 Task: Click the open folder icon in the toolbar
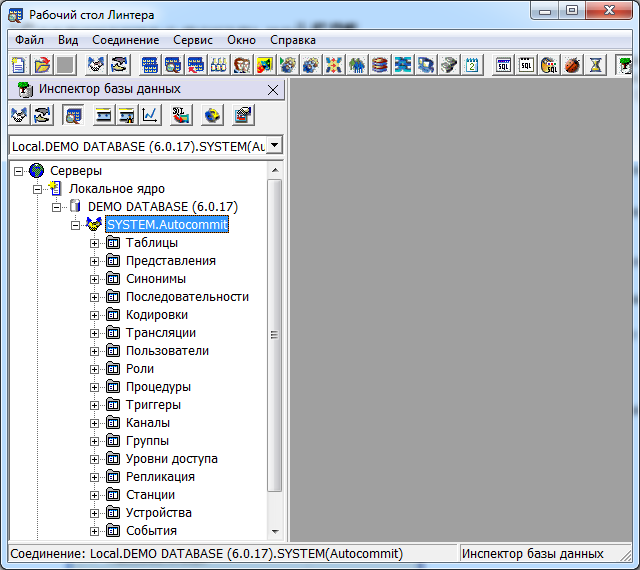pyautogui.click(x=42, y=65)
